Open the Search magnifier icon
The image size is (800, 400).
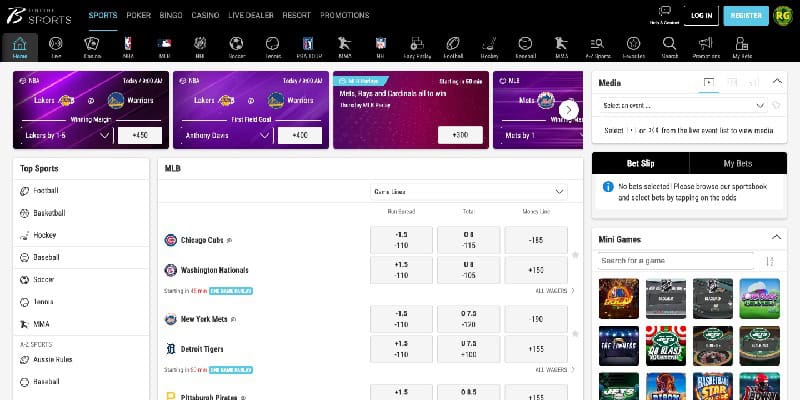click(x=669, y=47)
